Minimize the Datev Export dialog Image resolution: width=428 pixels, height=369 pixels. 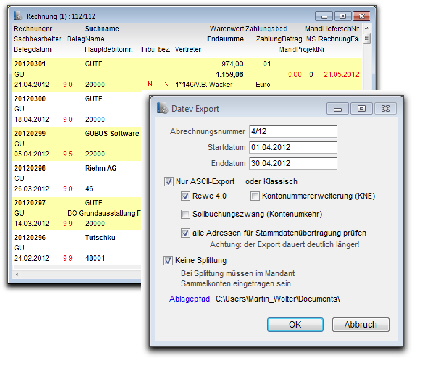(337, 109)
